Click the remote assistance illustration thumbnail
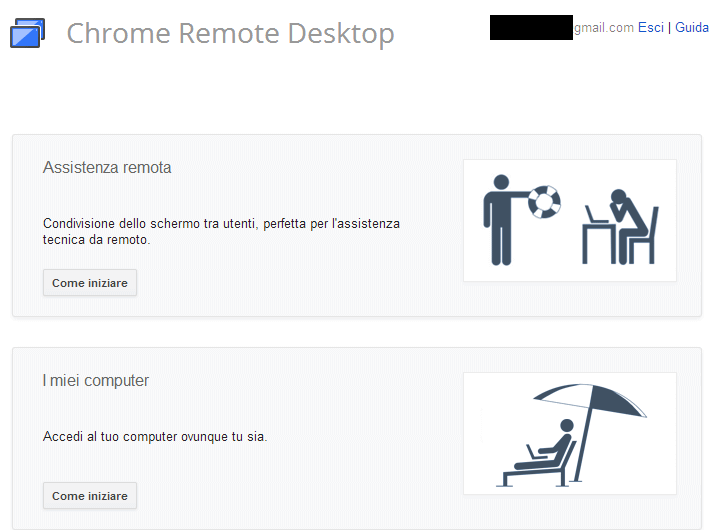Viewport: 722px width, 530px height. coord(569,220)
